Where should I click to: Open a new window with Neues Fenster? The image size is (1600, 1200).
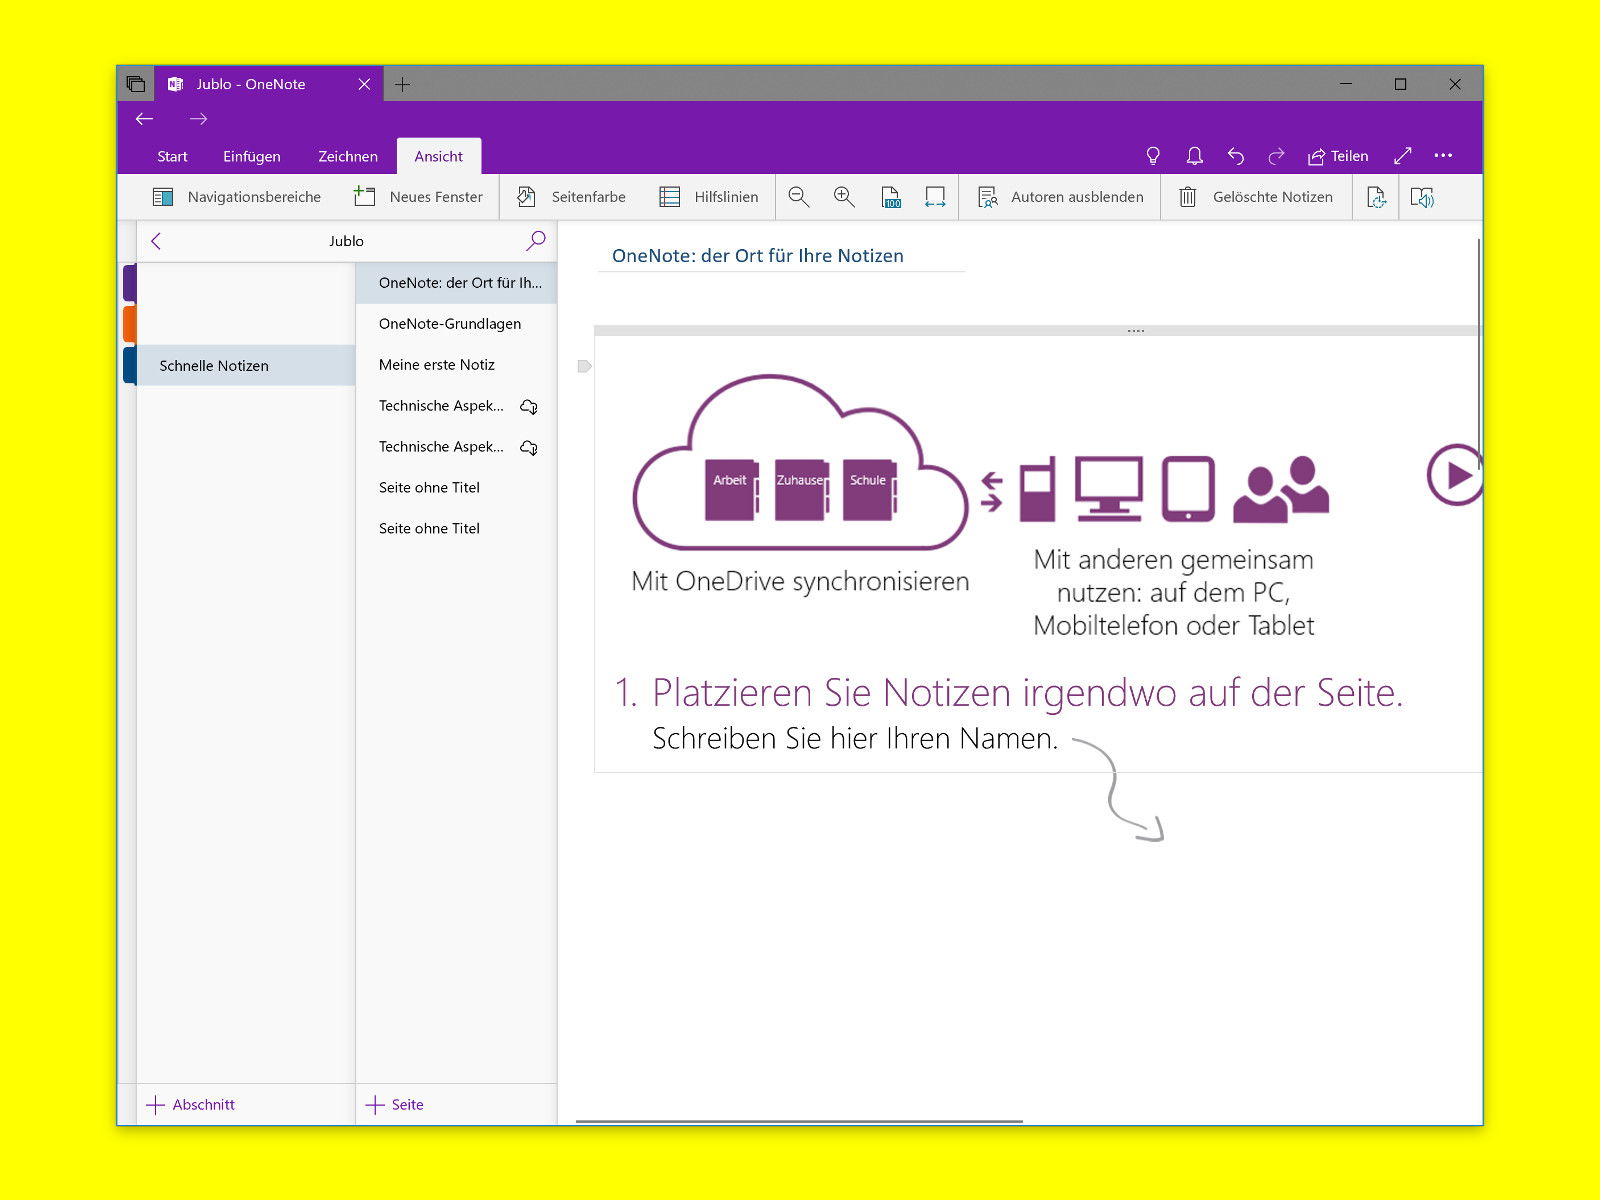418,197
